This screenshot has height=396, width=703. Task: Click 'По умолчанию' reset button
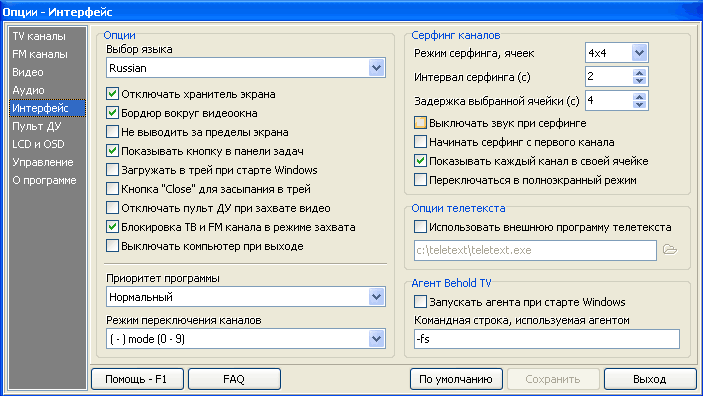point(456,379)
